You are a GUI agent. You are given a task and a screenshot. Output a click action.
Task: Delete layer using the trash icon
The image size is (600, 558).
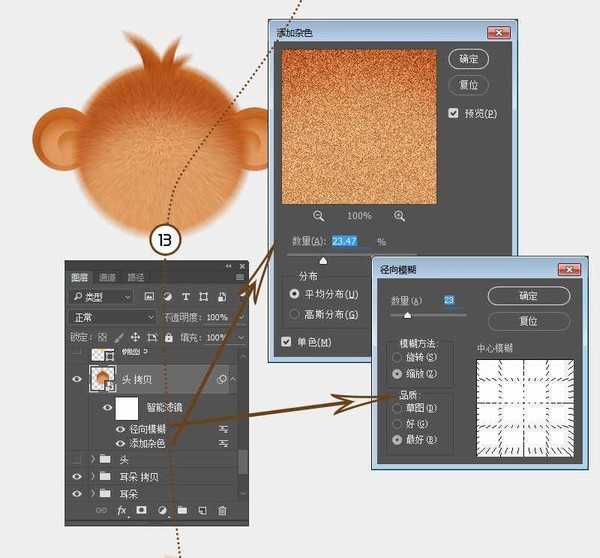click(x=222, y=510)
